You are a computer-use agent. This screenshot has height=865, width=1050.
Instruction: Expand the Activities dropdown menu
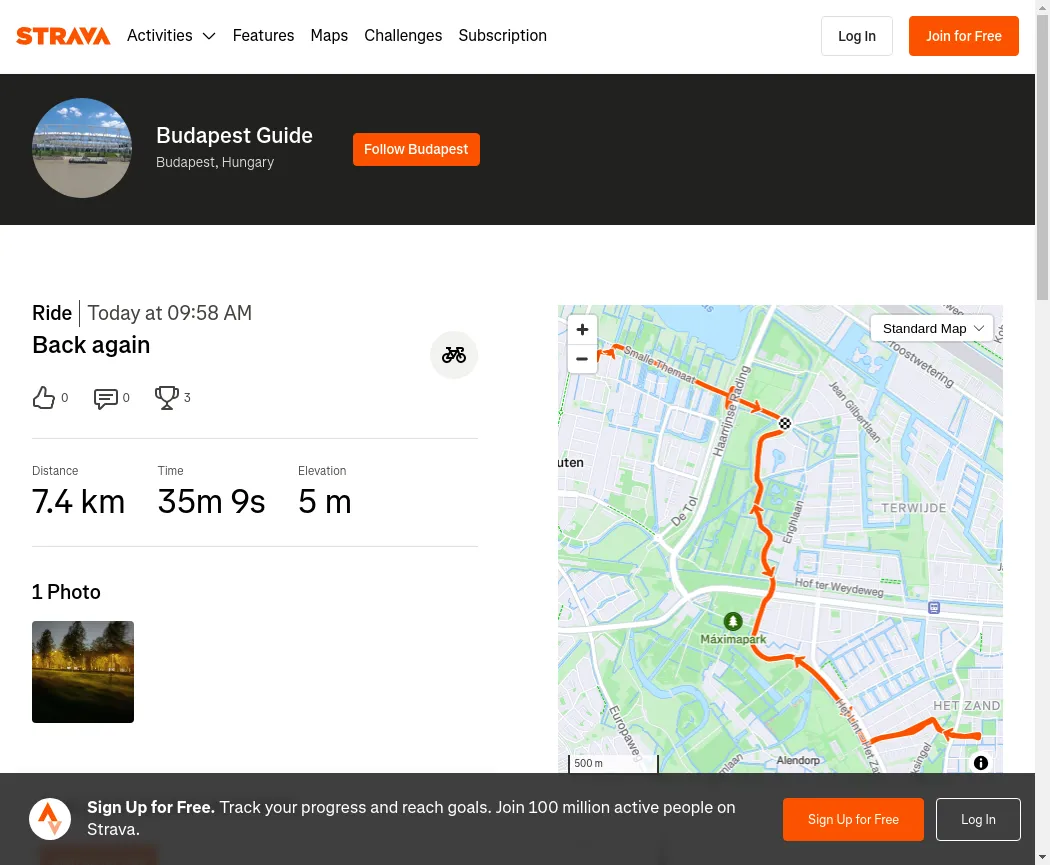pyautogui.click(x=171, y=35)
